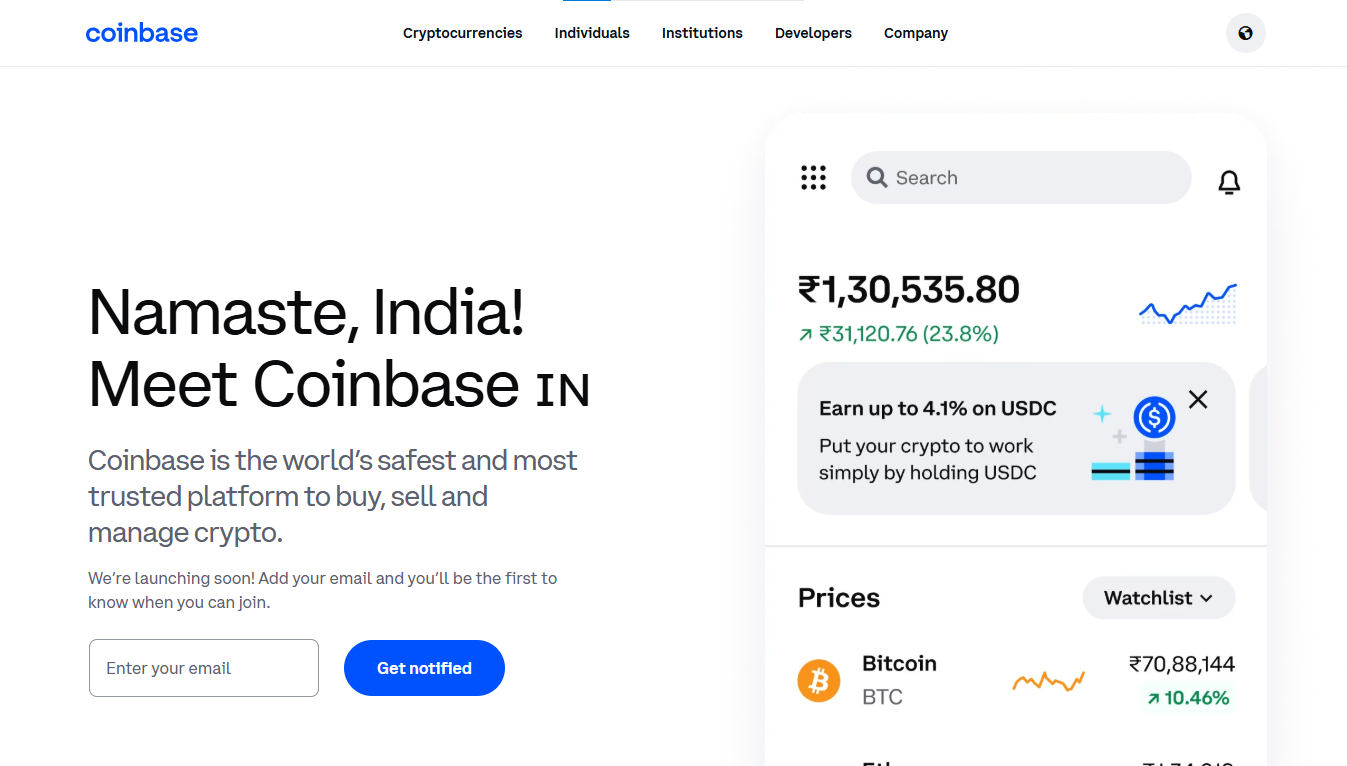Open the Developers menu
Screen dimensions: 1347x766
click(813, 33)
